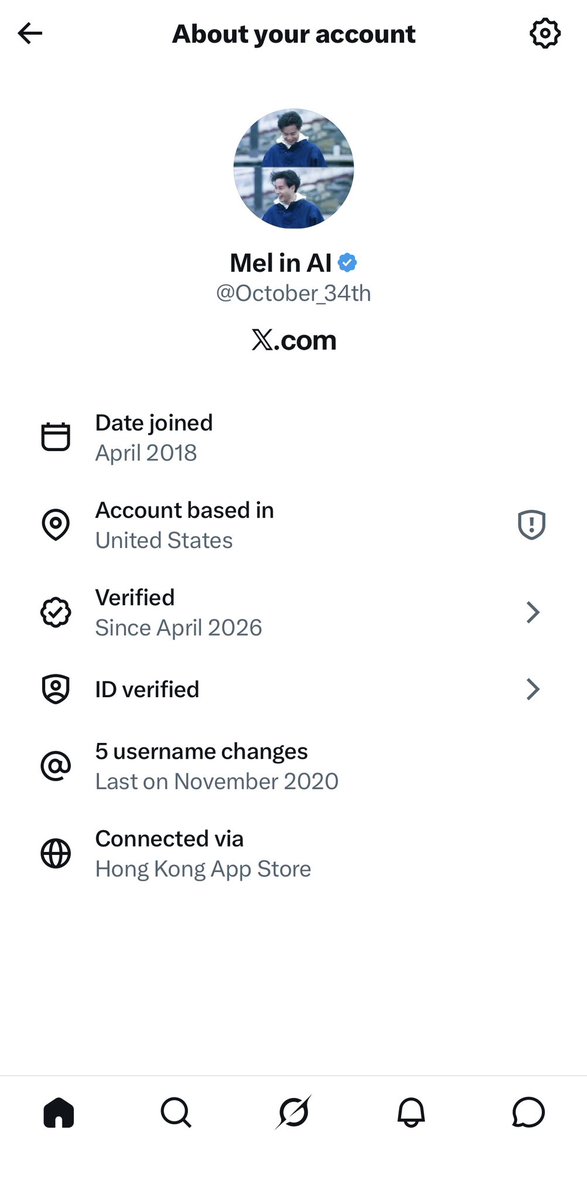587x1200 pixels.
Task: Open the Grok slash icon in bottom bar
Action: click(x=293, y=1112)
